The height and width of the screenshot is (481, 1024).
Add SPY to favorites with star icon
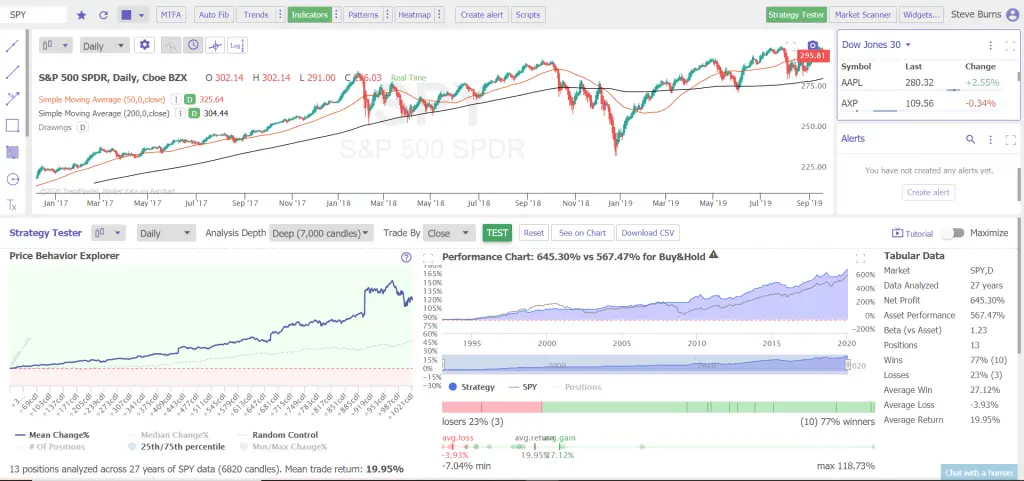(x=82, y=14)
